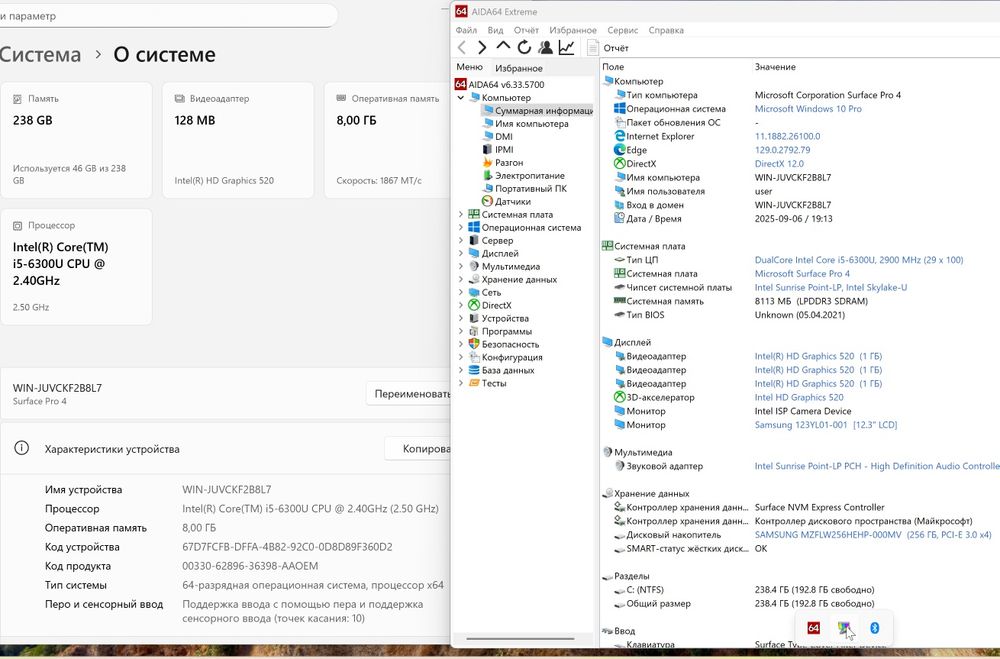Click Переименовать button in Settings window

tap(409, 394)
